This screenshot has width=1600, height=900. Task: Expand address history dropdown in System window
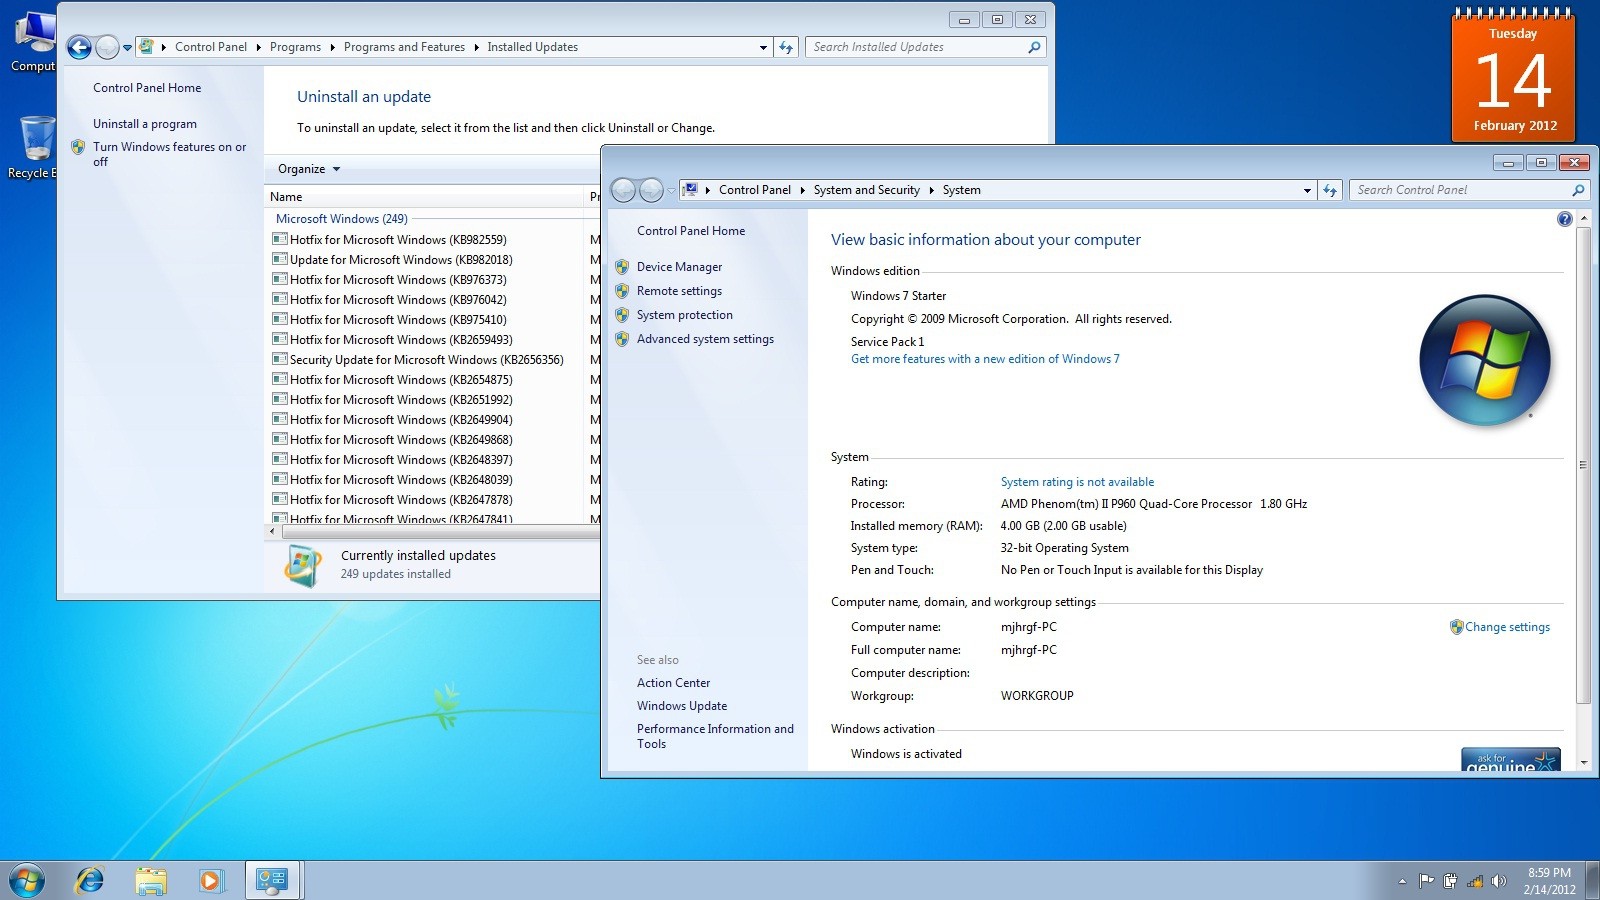(1306, 190)
